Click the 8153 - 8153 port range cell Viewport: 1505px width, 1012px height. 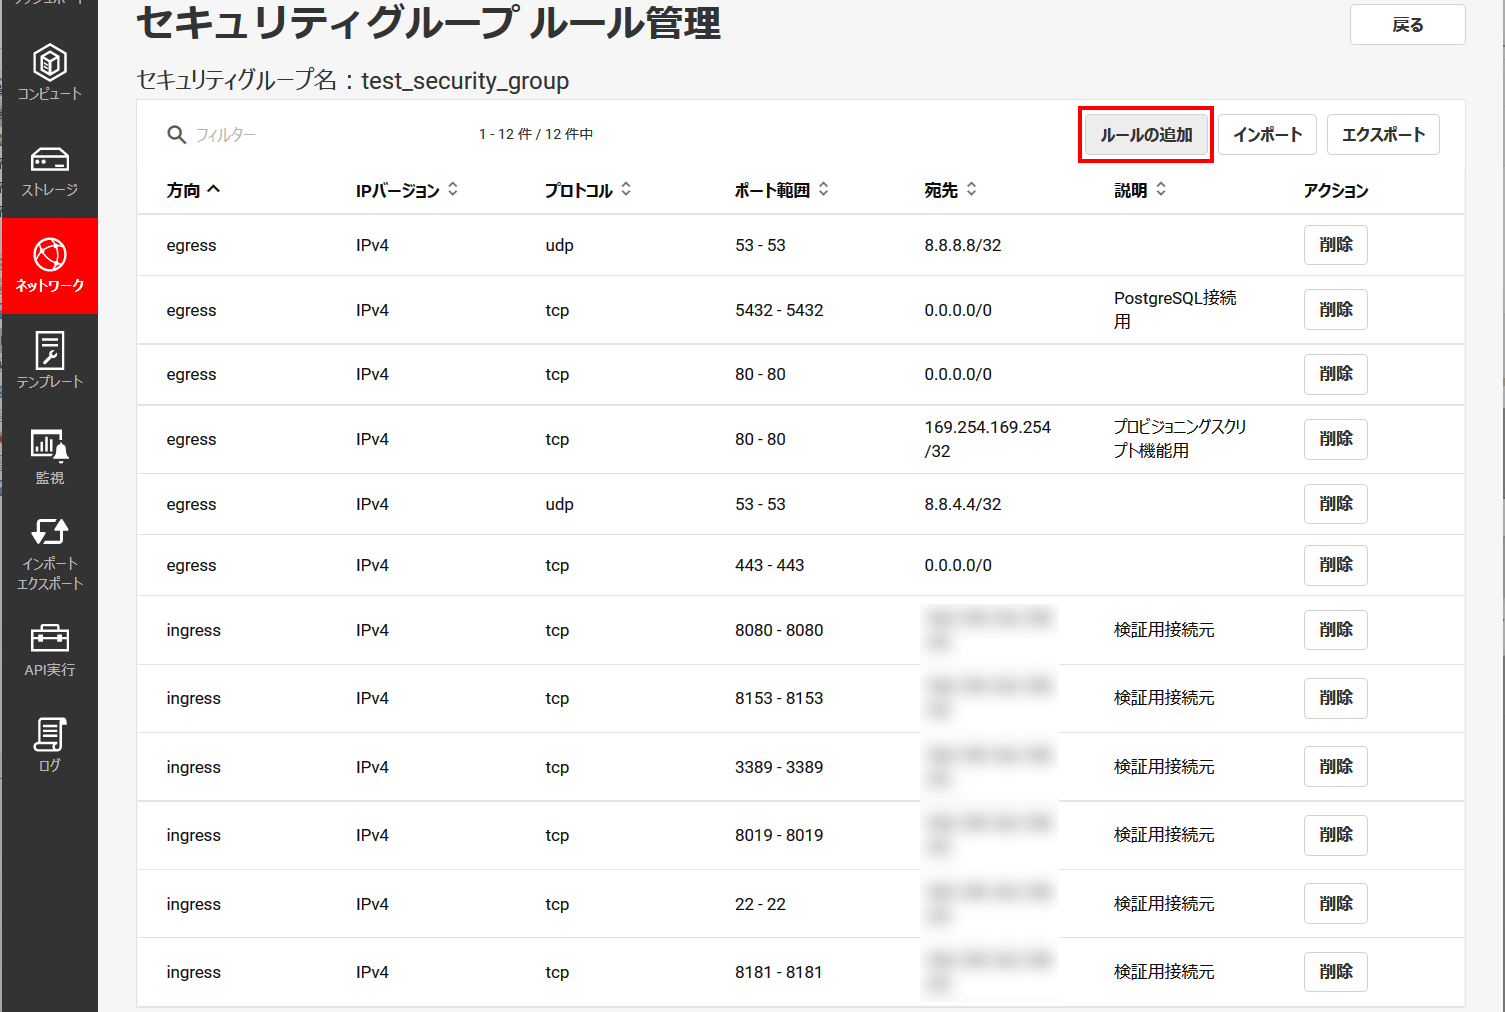pos(779,698)
